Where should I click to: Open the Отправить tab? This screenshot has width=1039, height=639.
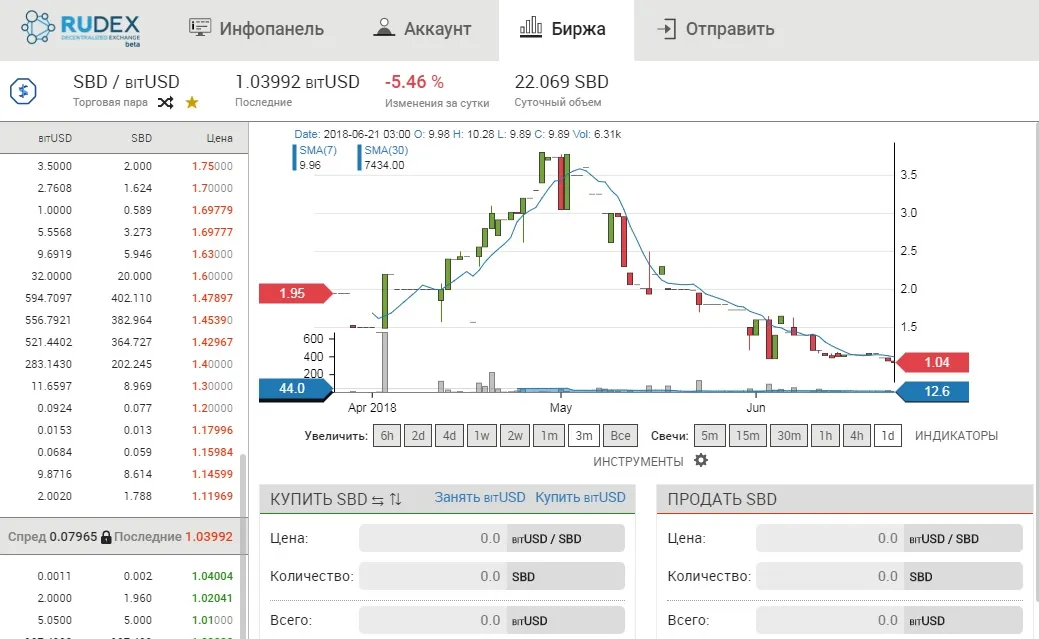pyautogui.click(x=715, y=29)
